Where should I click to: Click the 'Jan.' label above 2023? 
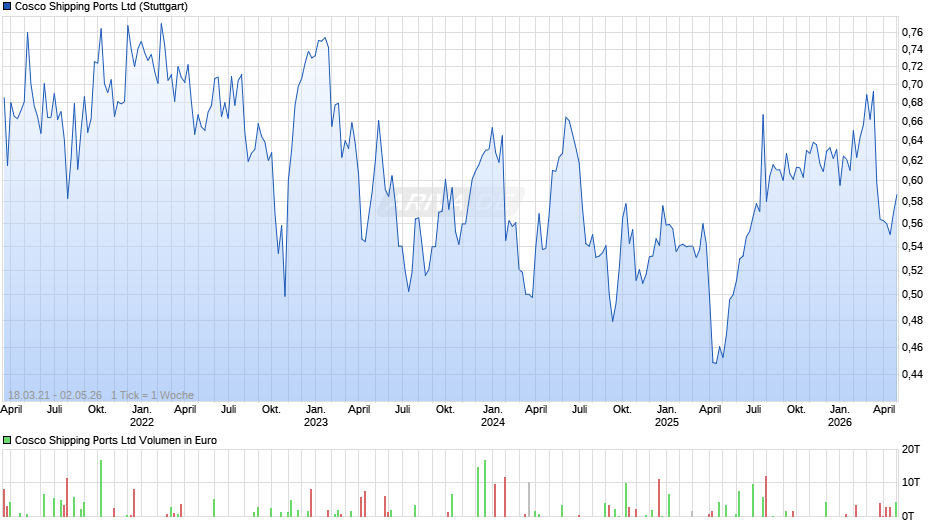316,410
